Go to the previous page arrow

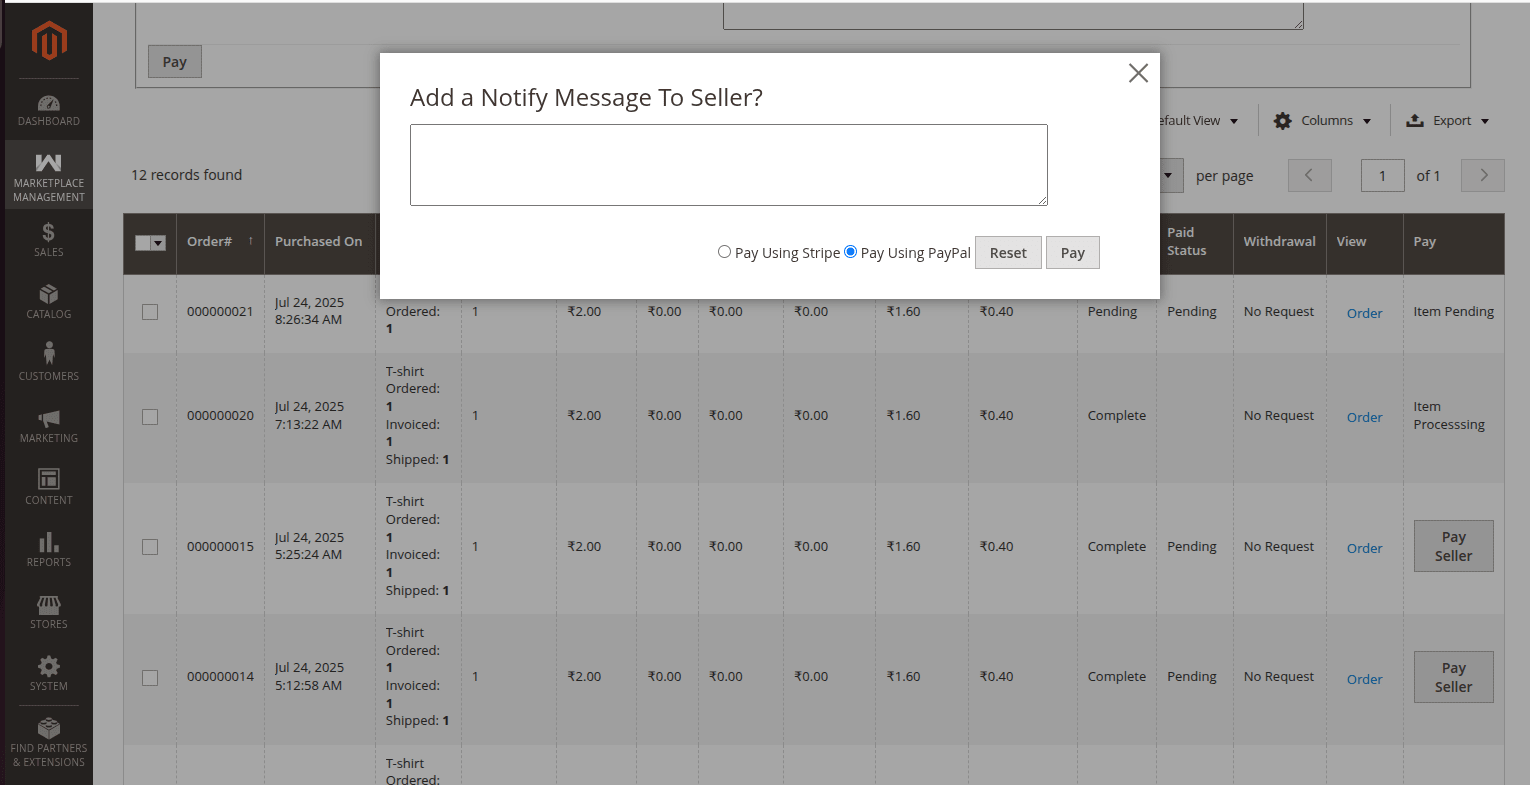[x=1309, y=175]
